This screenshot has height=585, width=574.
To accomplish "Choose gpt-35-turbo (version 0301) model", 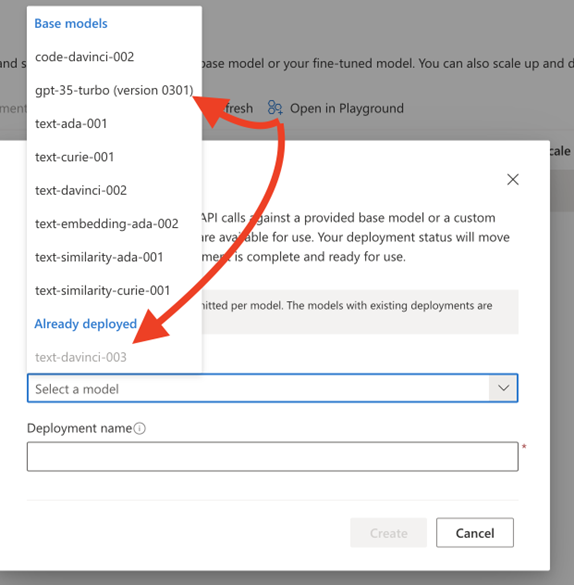I will [x=115, y=90].
